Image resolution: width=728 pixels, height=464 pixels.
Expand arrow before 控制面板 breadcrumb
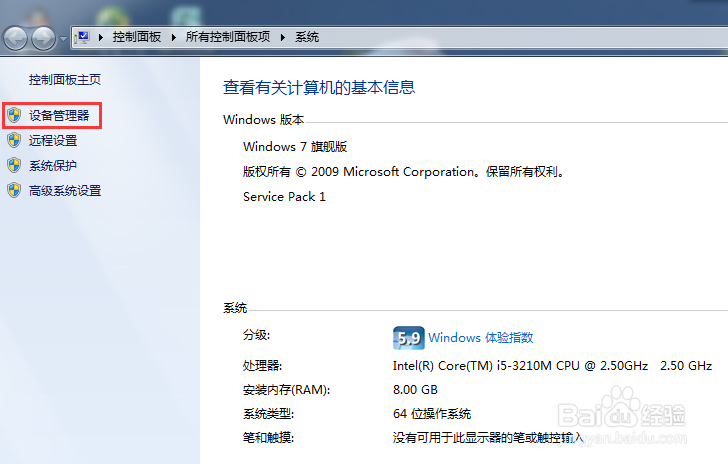click(x=100, y=37)
